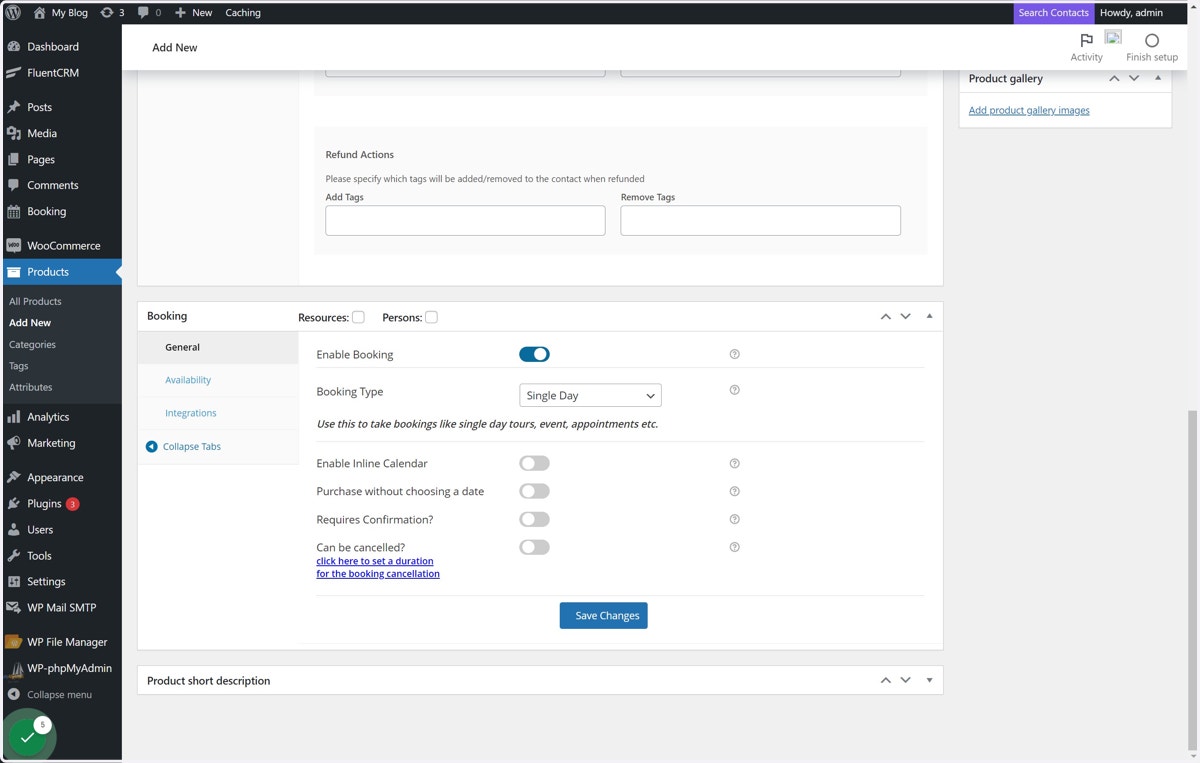Enable the Can be cancelled toggle

coord(534,547)
